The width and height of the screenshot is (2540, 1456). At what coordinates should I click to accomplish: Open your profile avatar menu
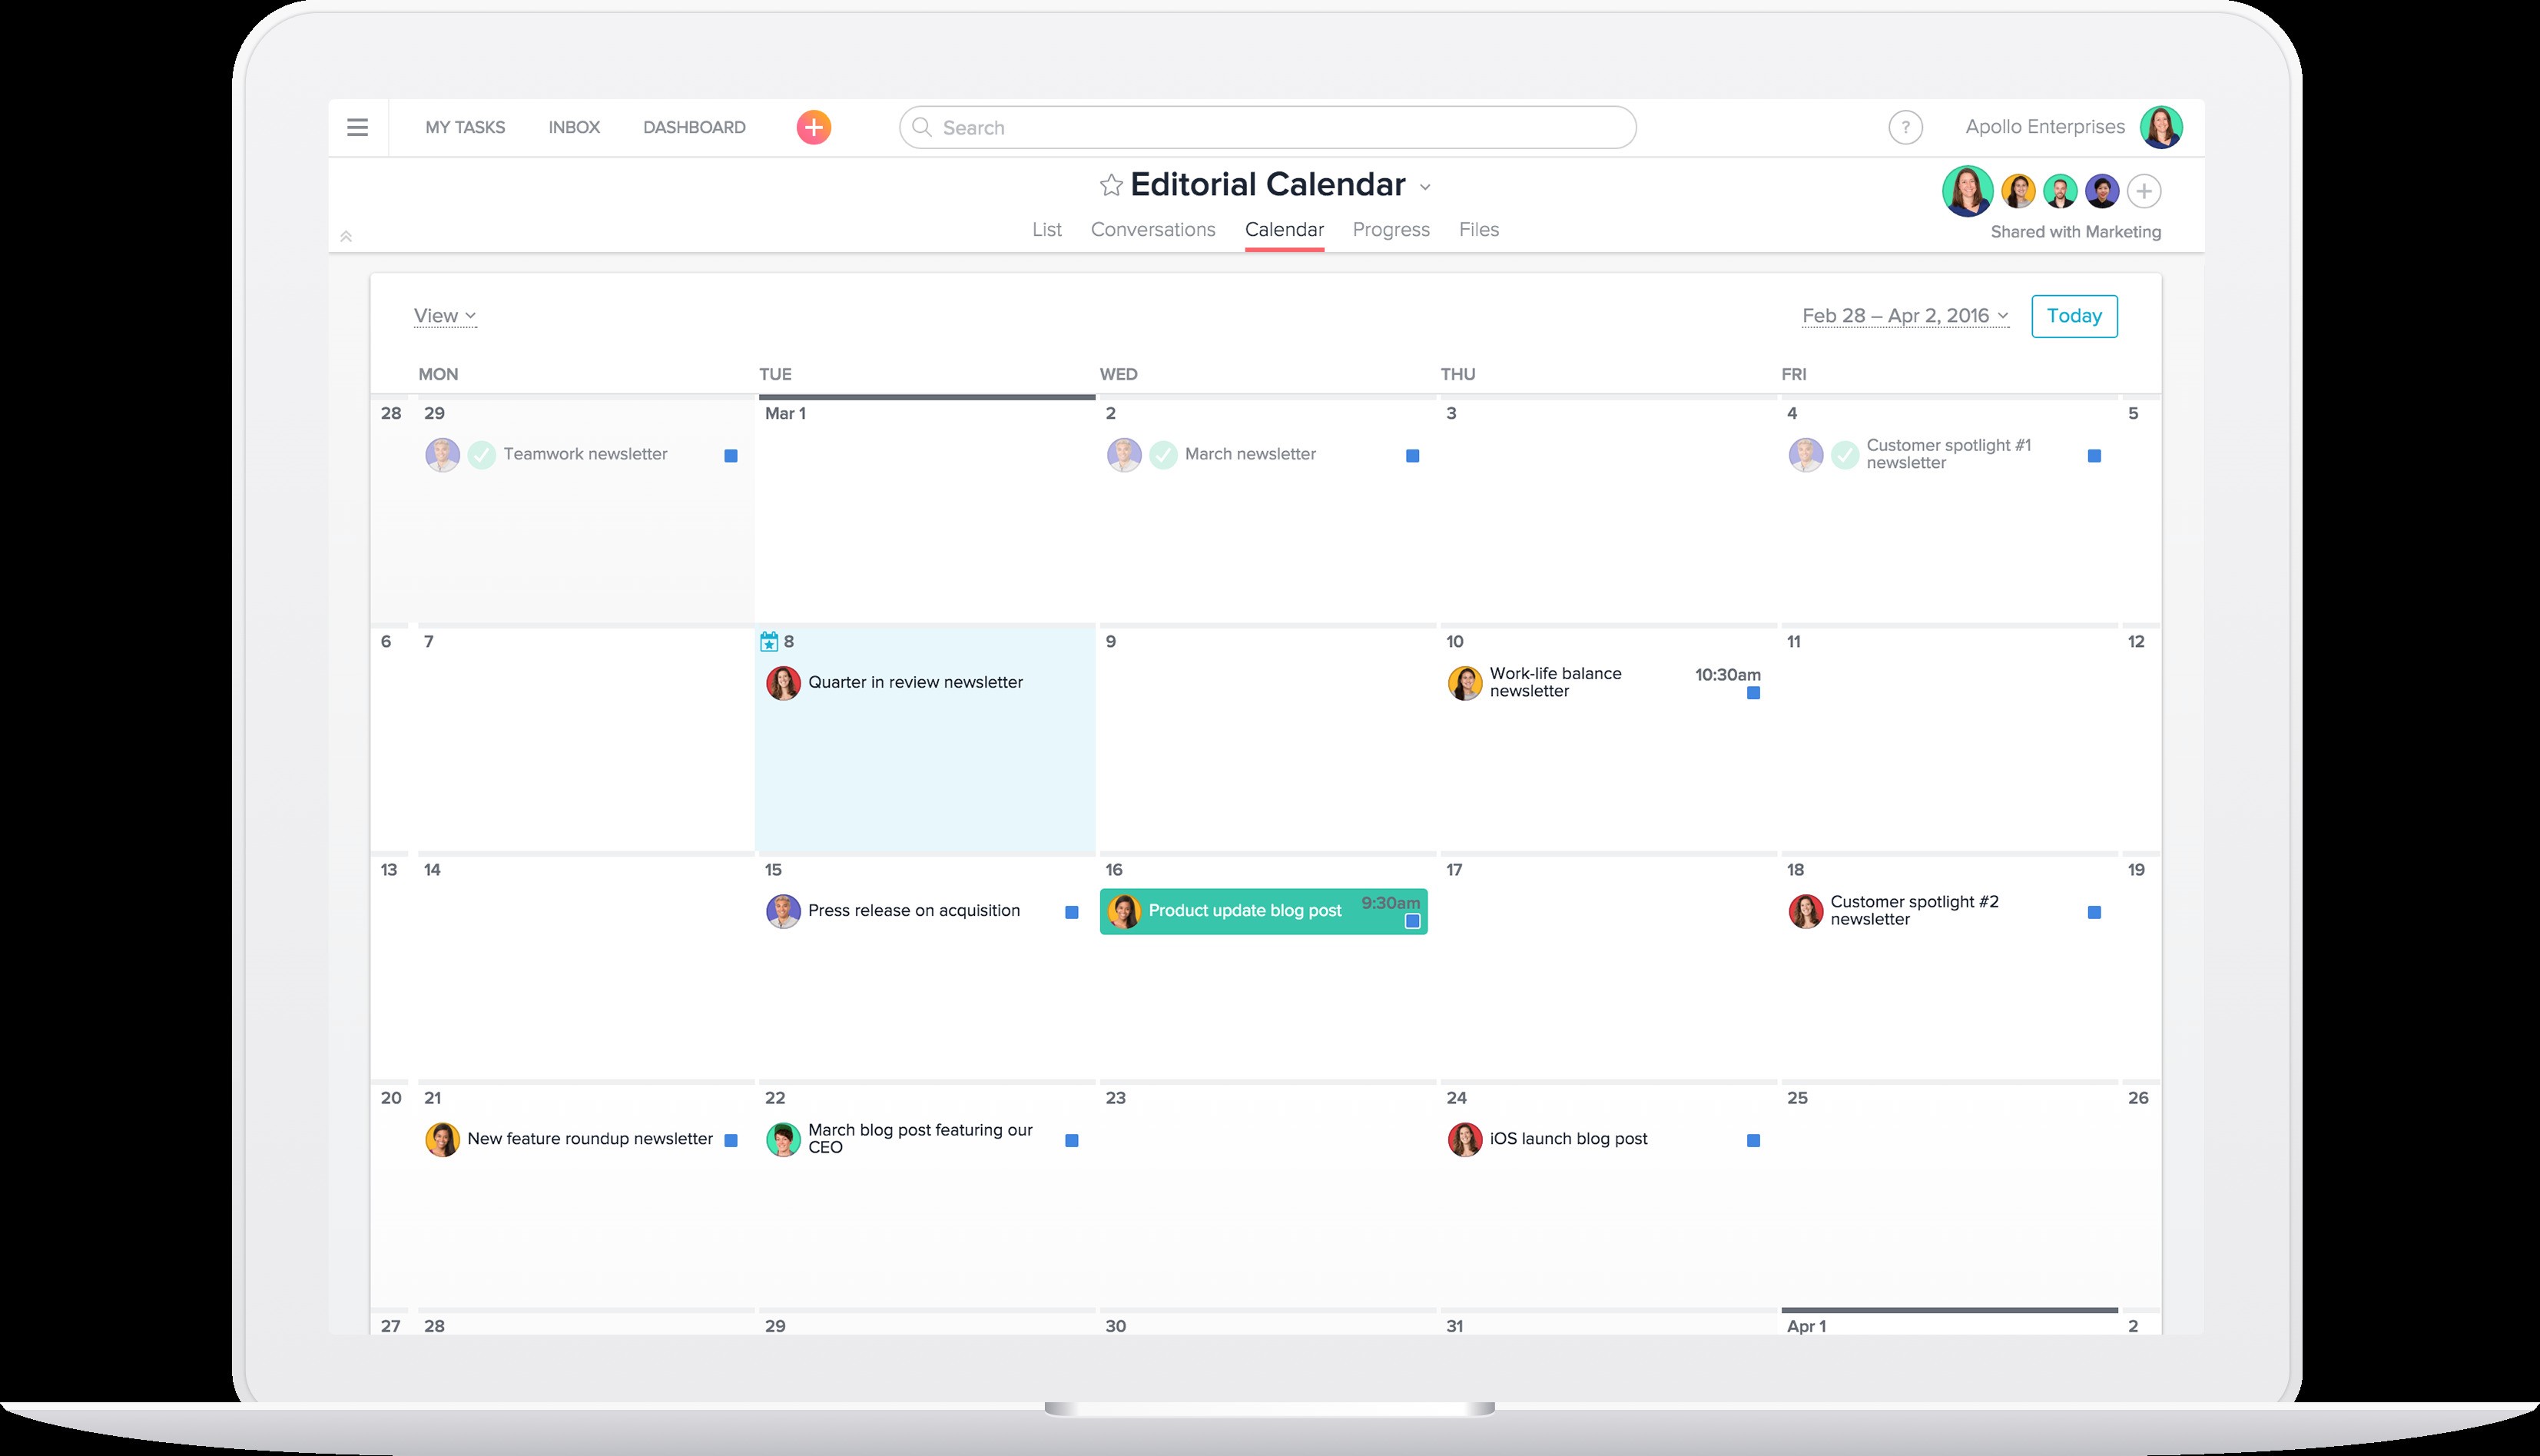pyautogui.click(x=2163, y=127)
